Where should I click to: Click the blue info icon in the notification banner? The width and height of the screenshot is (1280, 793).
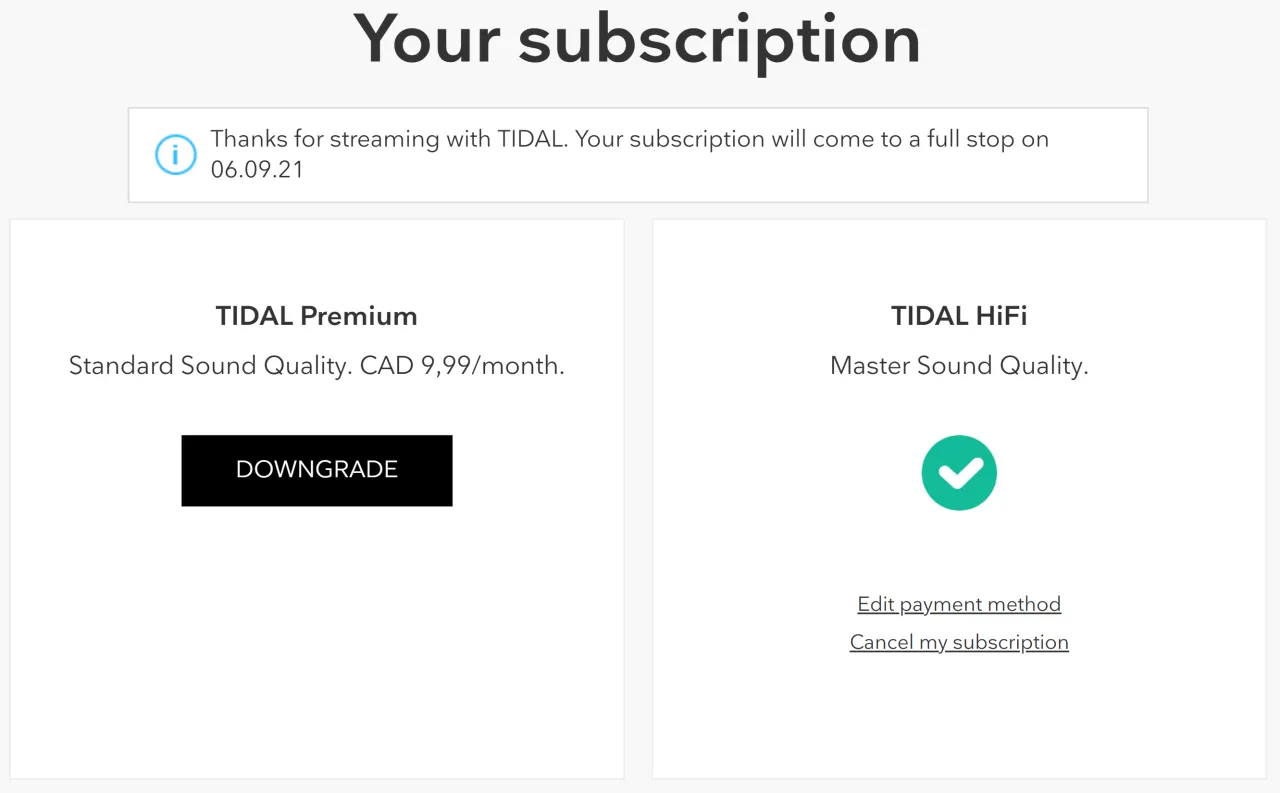pyautogui.click(x=176, y=155)
